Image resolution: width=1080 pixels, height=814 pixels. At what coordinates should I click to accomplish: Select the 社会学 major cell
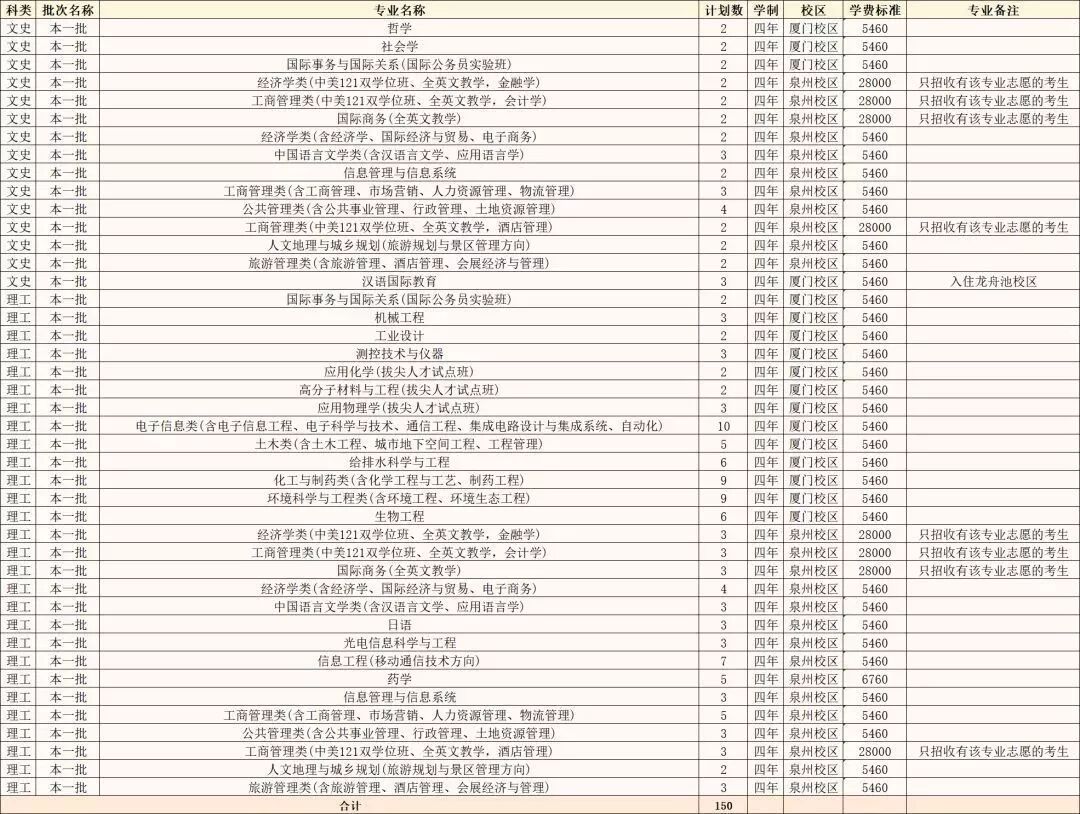(399, 47)
